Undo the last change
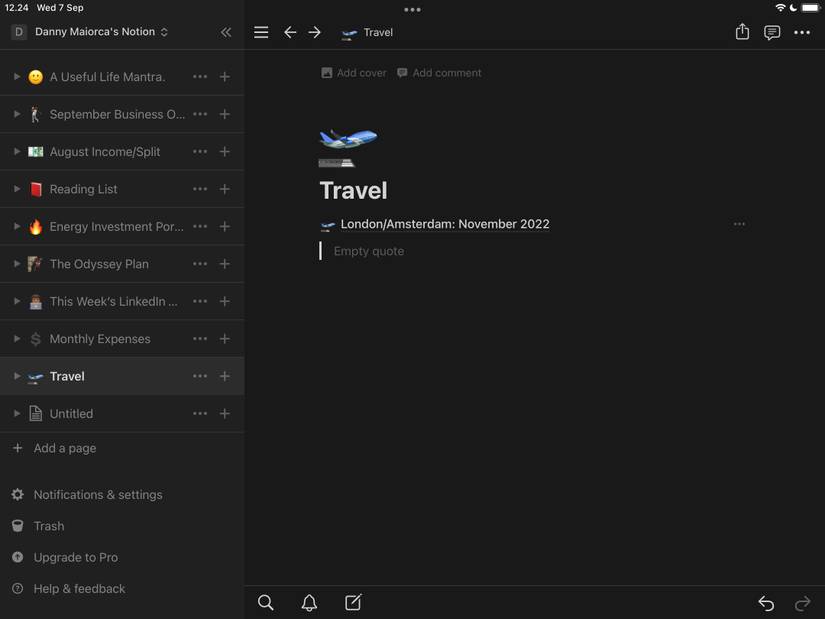The height and width of the screenshot is (619, 825). coord(765,603)
